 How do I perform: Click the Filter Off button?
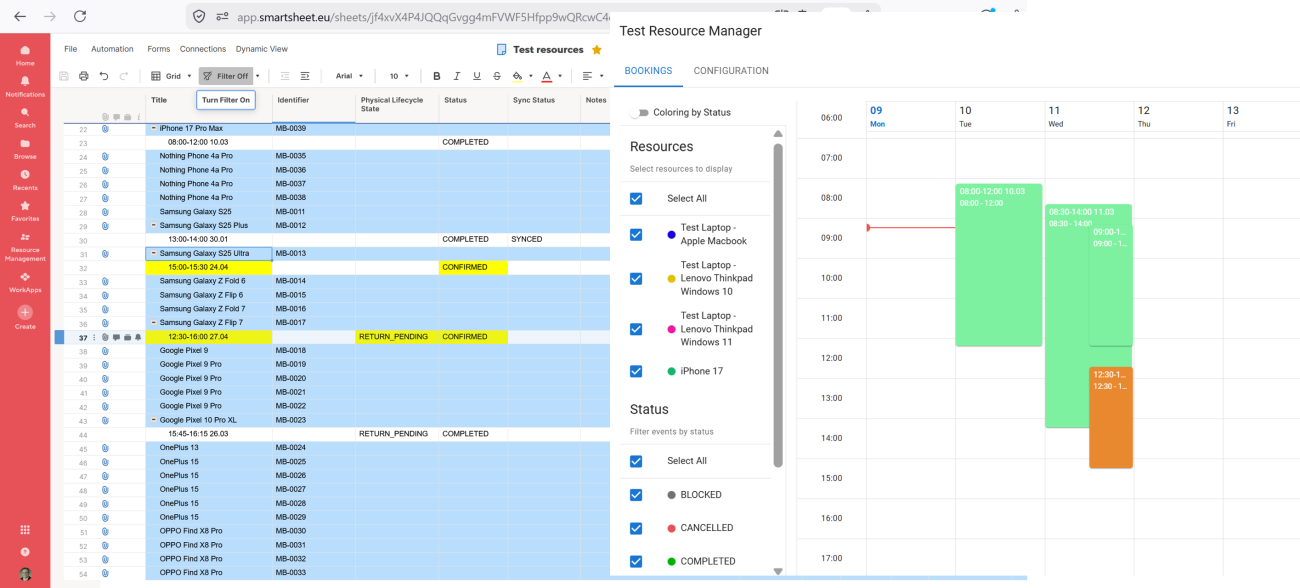225,76
